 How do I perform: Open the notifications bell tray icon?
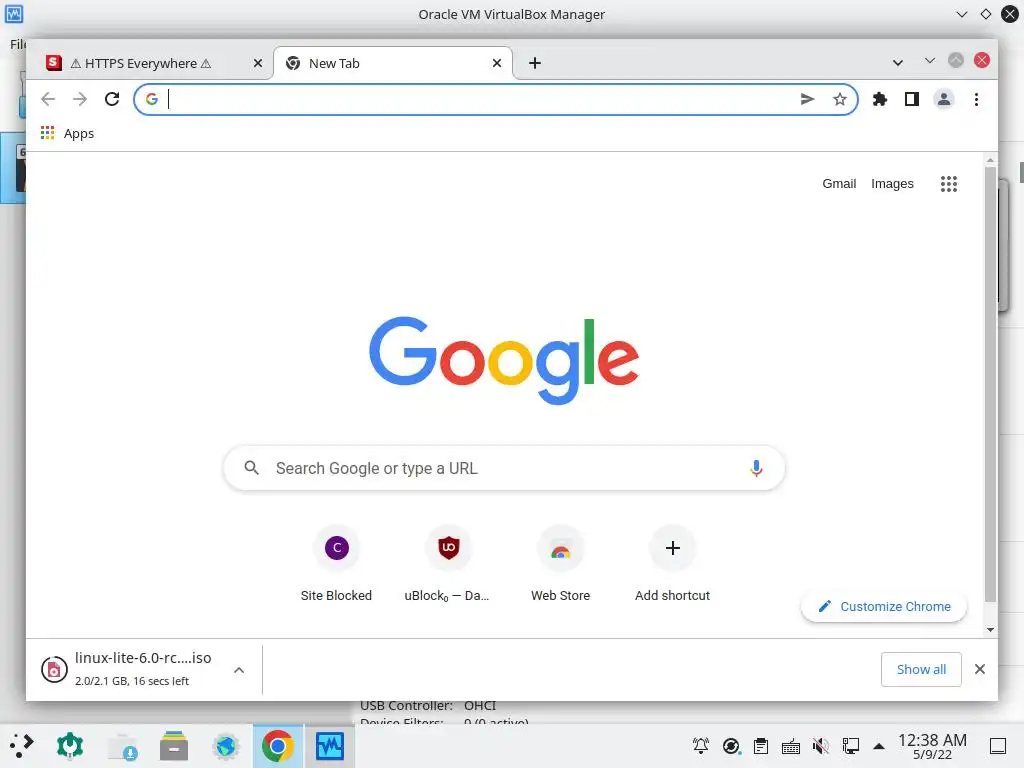pyautogui.click(x=701, y=746)
